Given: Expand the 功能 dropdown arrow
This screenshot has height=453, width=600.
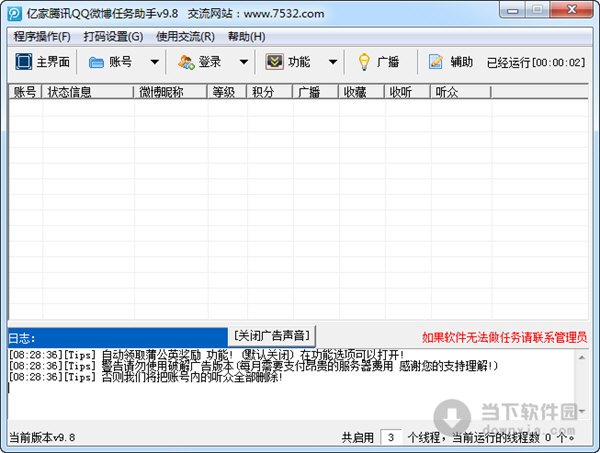Looking at the screenshot, I should [x=333, y=62].
